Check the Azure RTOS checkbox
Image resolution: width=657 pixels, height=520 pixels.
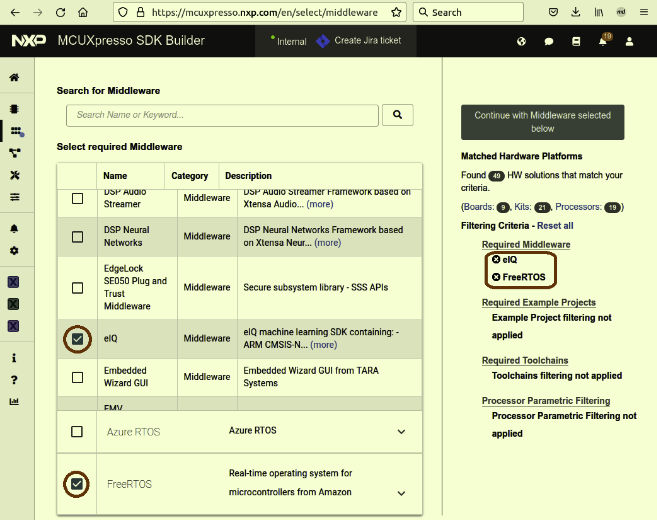click(x=77, y=432)
